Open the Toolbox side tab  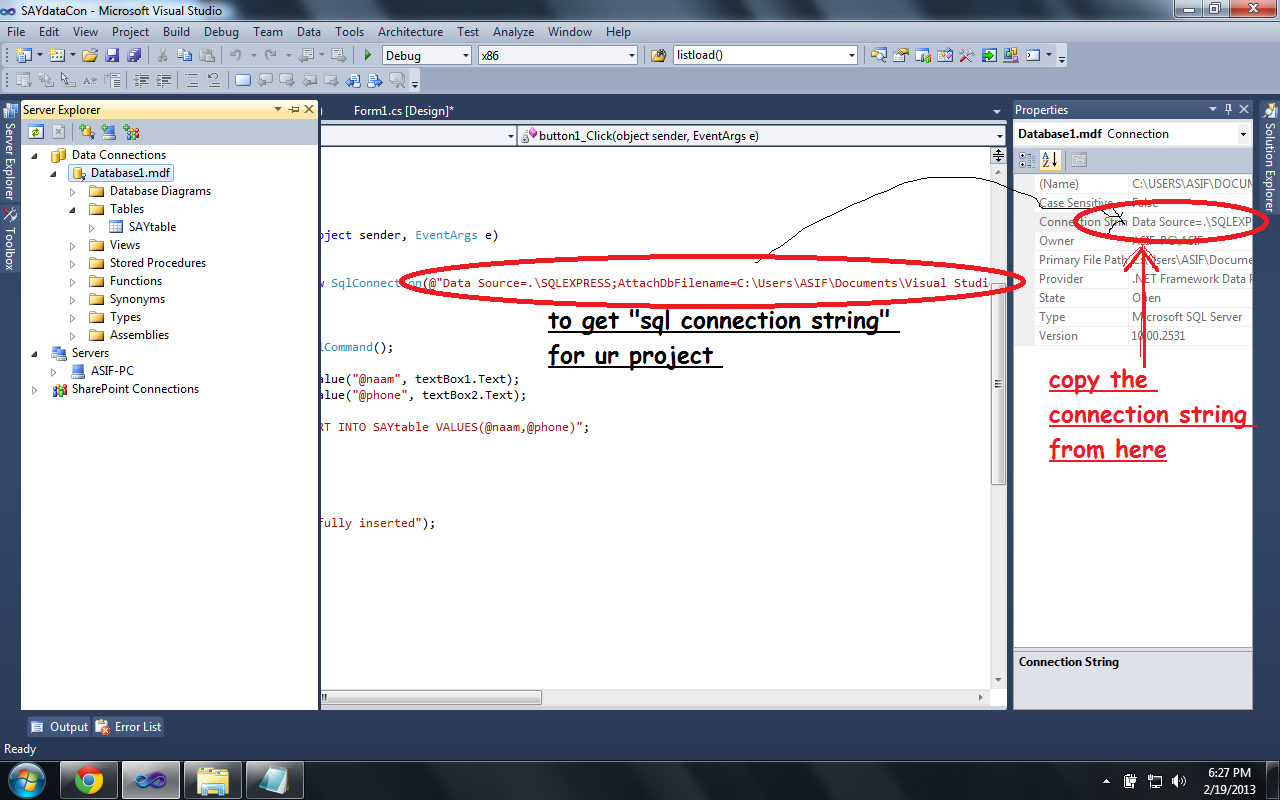pyautogui.click(x=9, y=241)
